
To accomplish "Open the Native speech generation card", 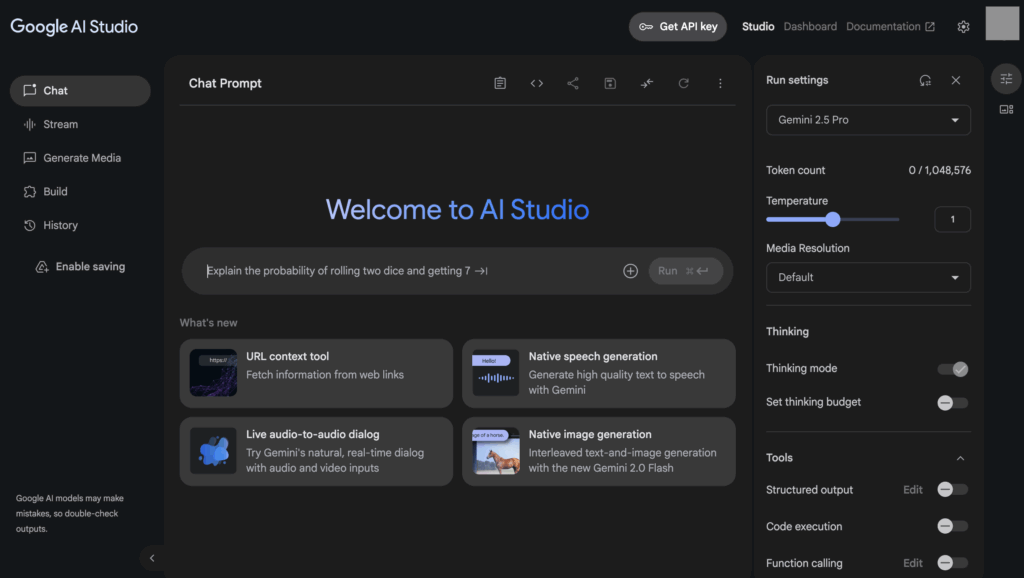I will (x=599, y=374).
